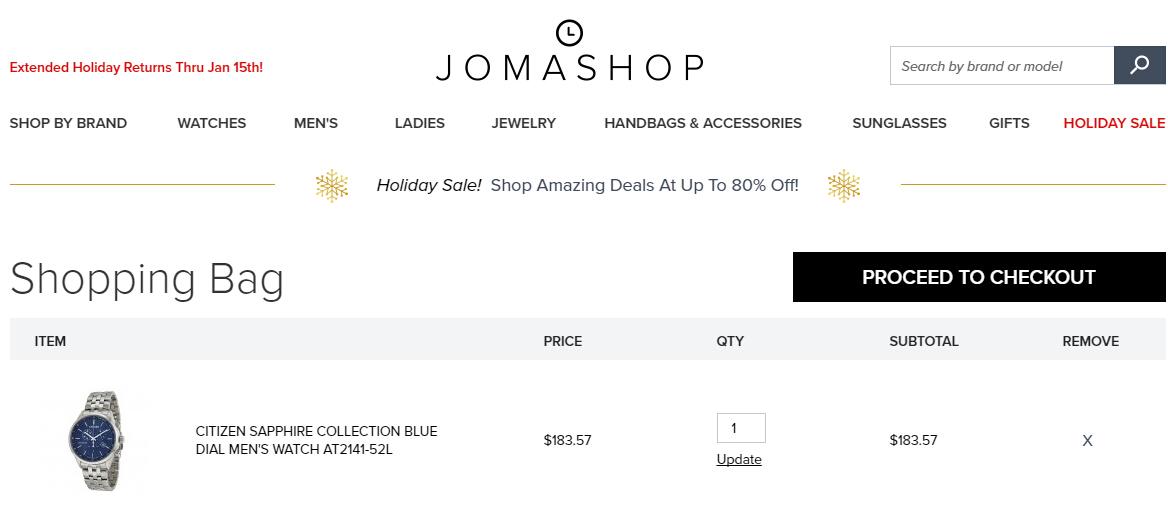The width and height of the screenshot is (1168, 518).
Task: Click Proceed to Checkout button
Action: (x=979, y=277)
